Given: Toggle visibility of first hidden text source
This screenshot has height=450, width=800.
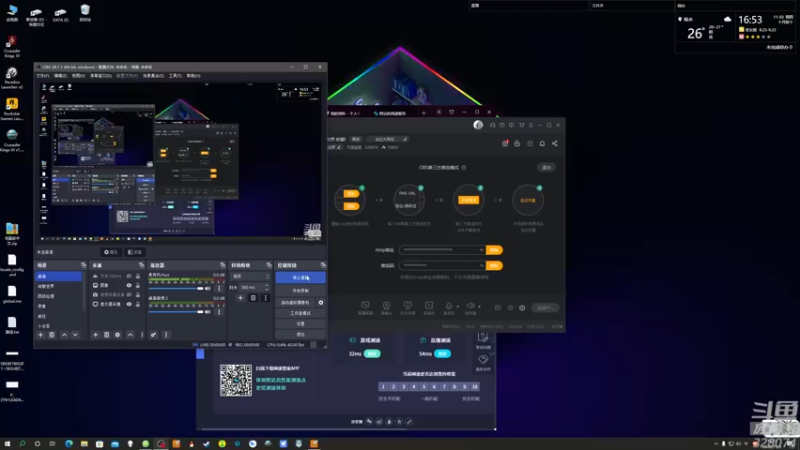Looking at the screenshot, I should tap(129, 276).
